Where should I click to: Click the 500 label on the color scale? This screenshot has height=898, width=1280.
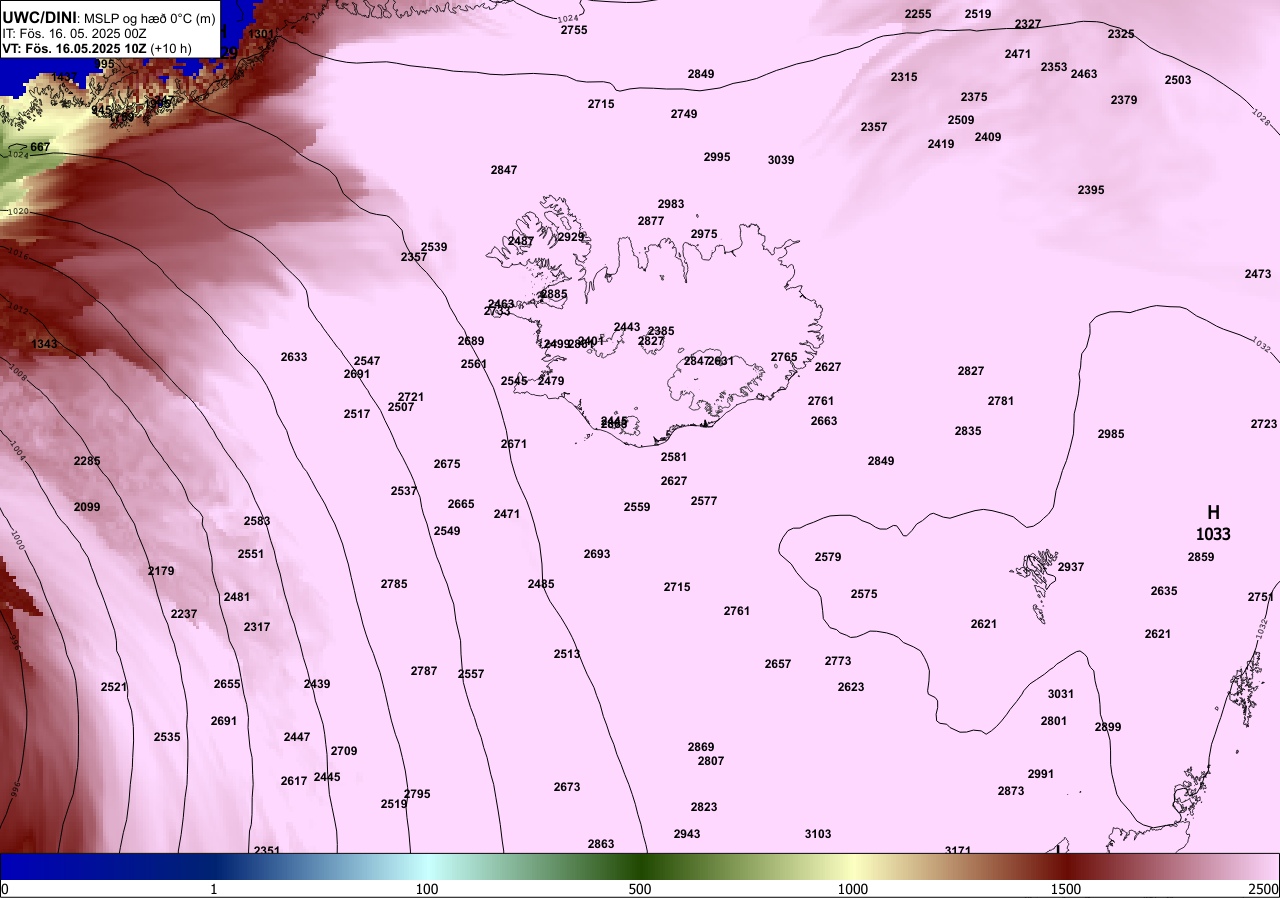point(640,889)
